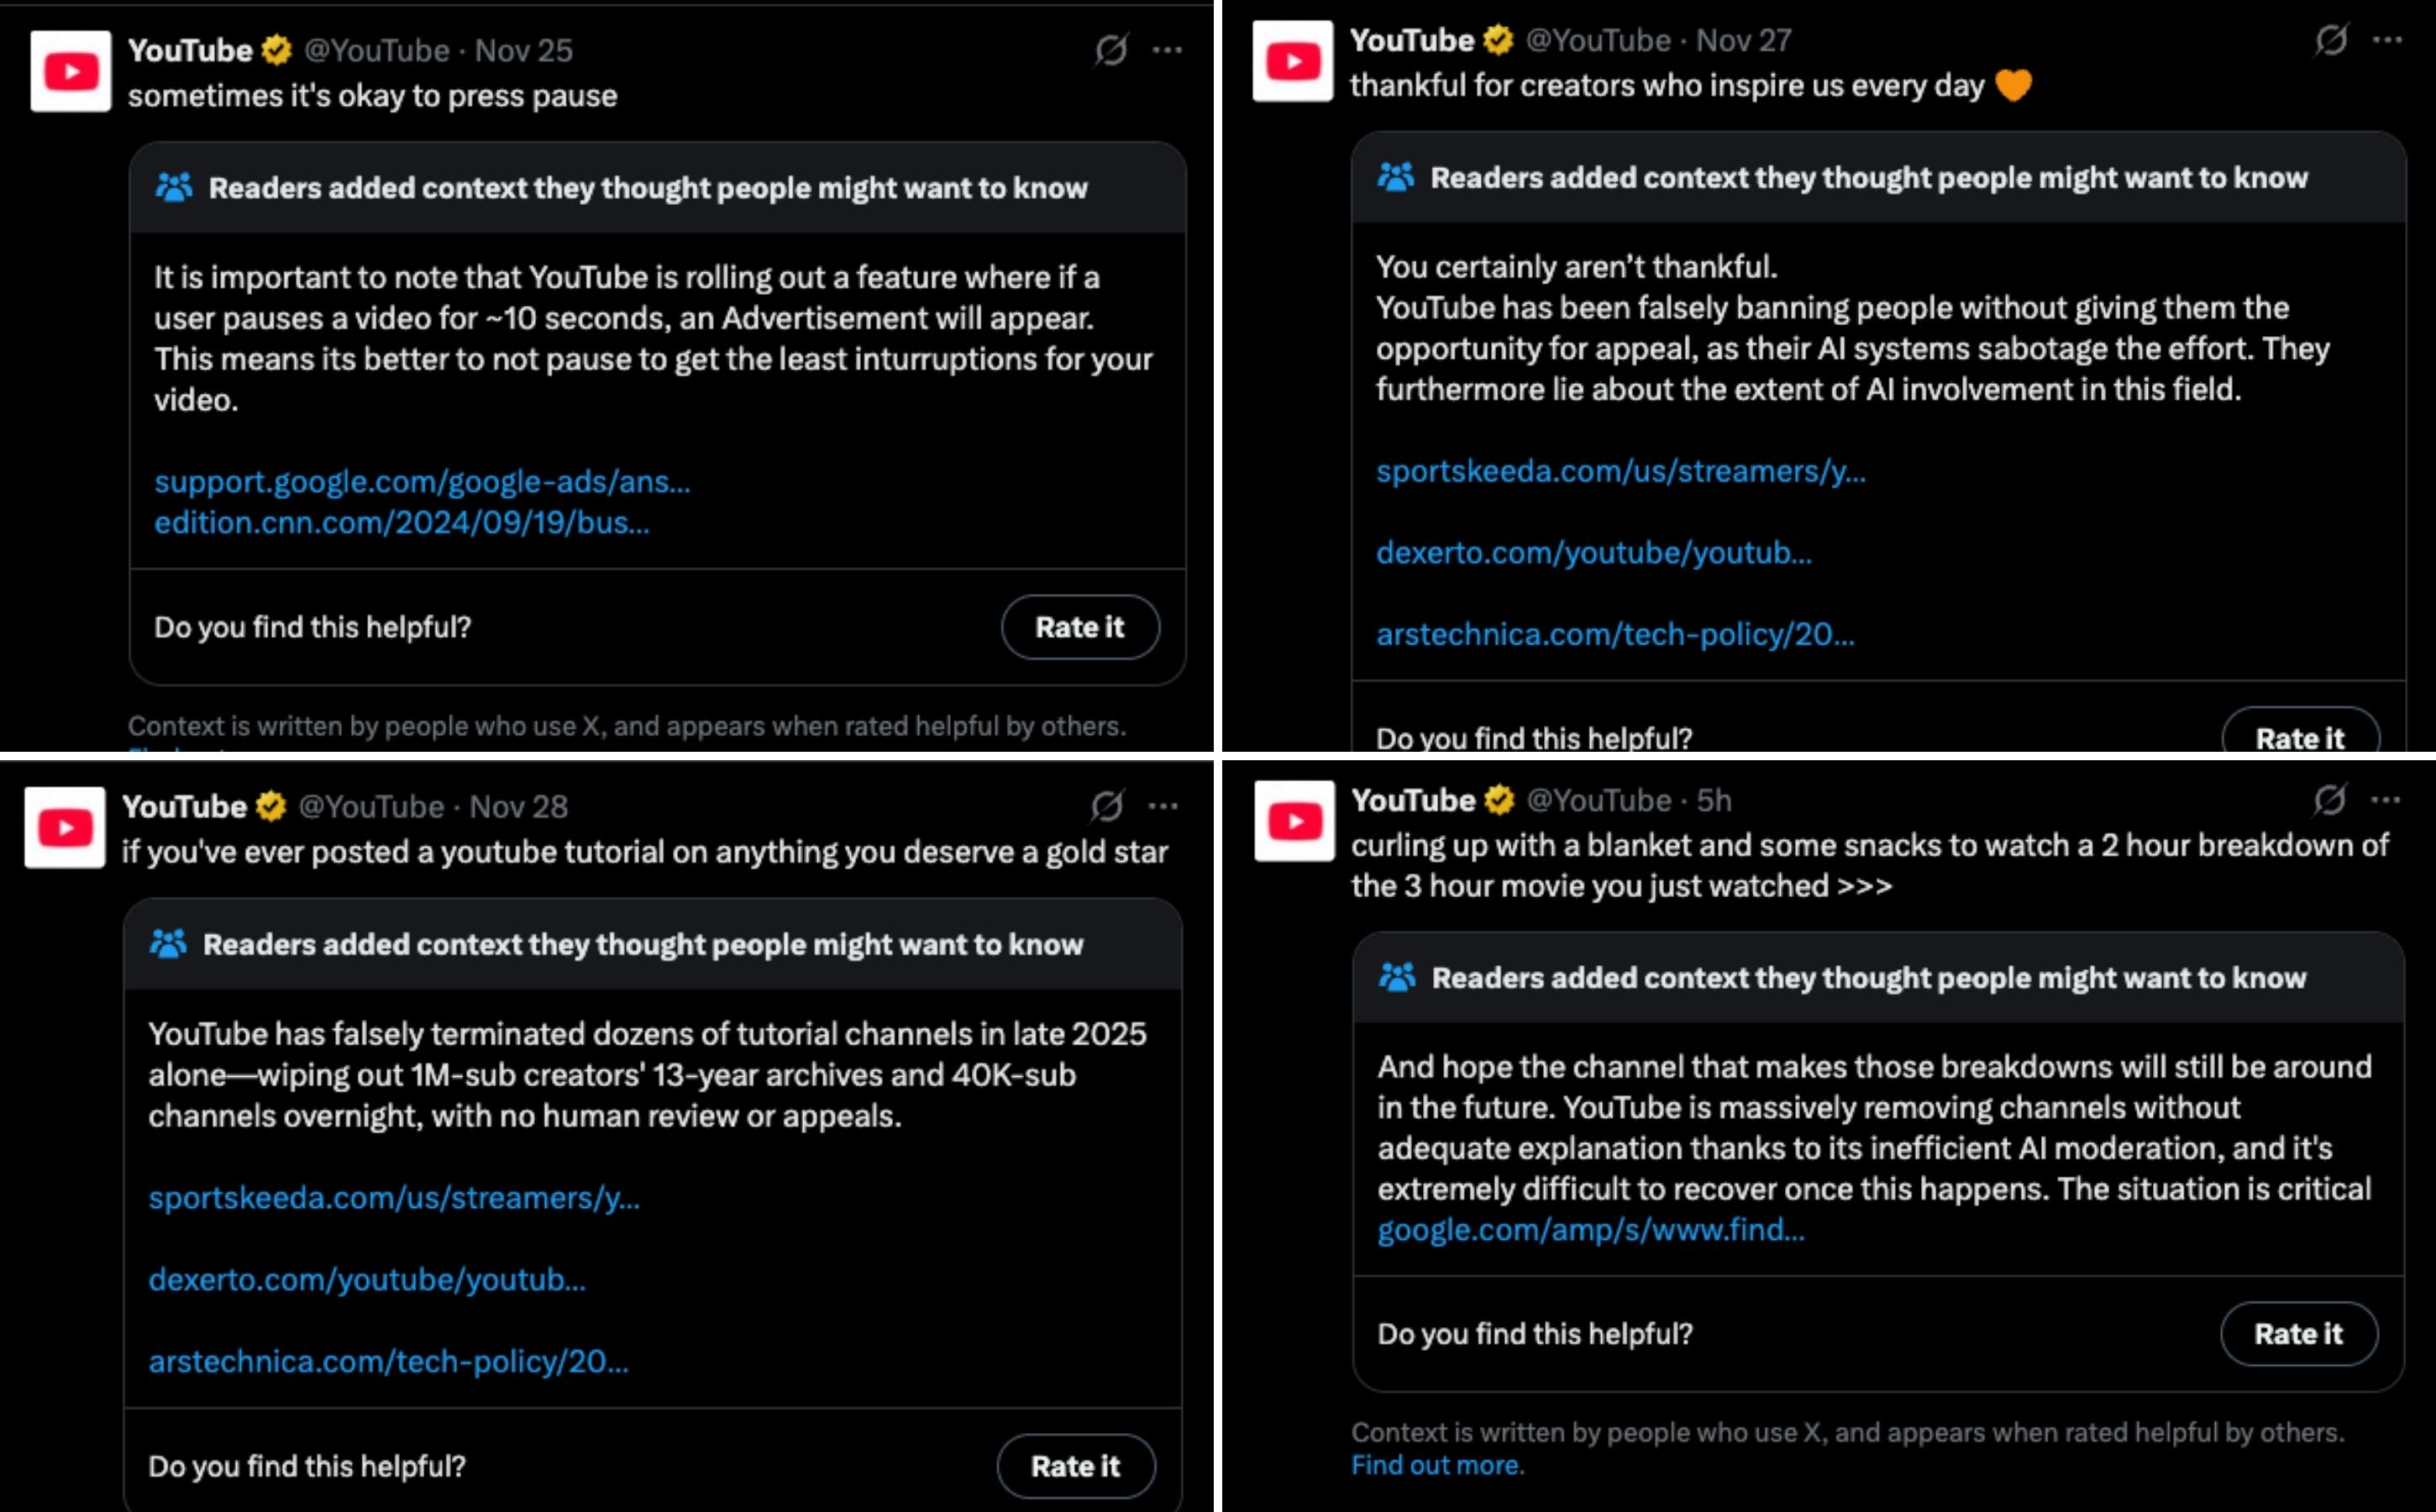Click YouTube avatar on blanket snacks tweet
The width and height of the screenshot is (2436, 1512).
click(1294, 821)
